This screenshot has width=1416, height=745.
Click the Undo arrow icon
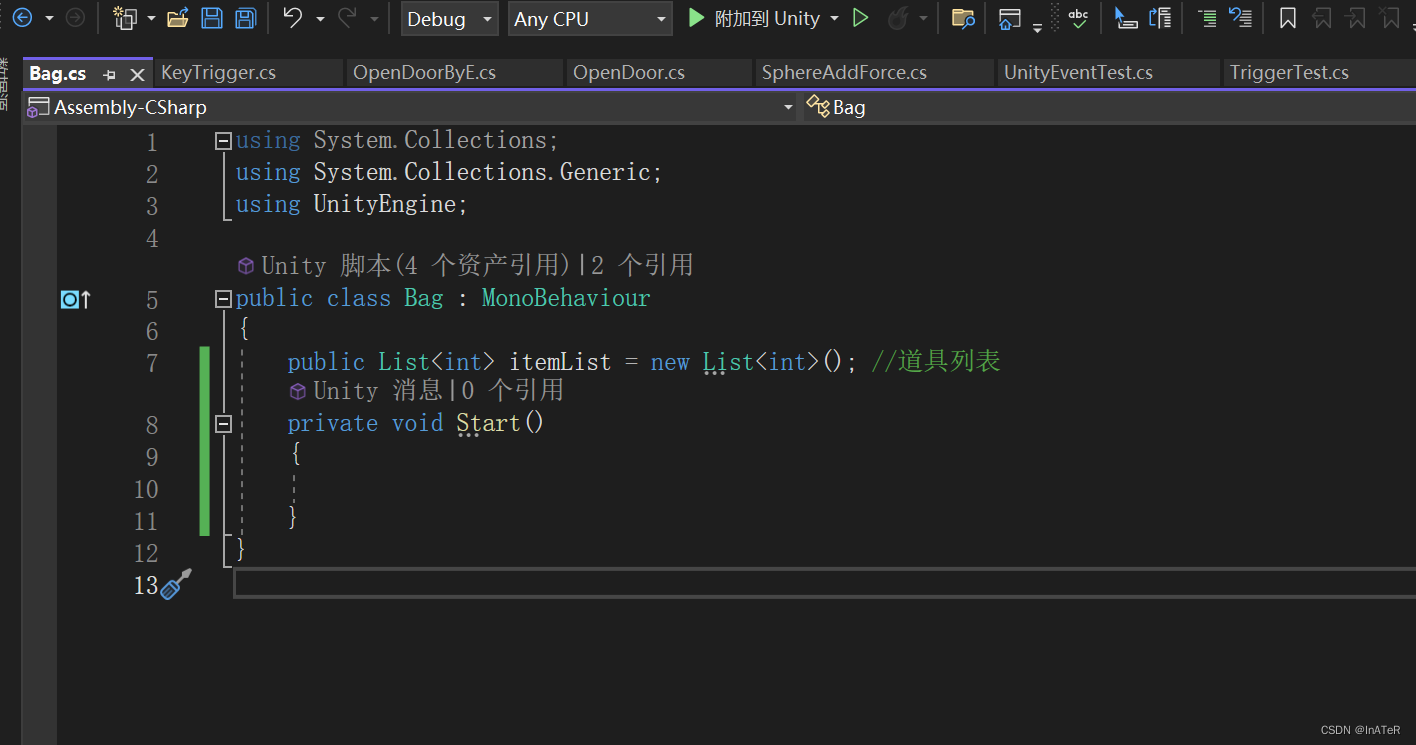coord(295,17)
